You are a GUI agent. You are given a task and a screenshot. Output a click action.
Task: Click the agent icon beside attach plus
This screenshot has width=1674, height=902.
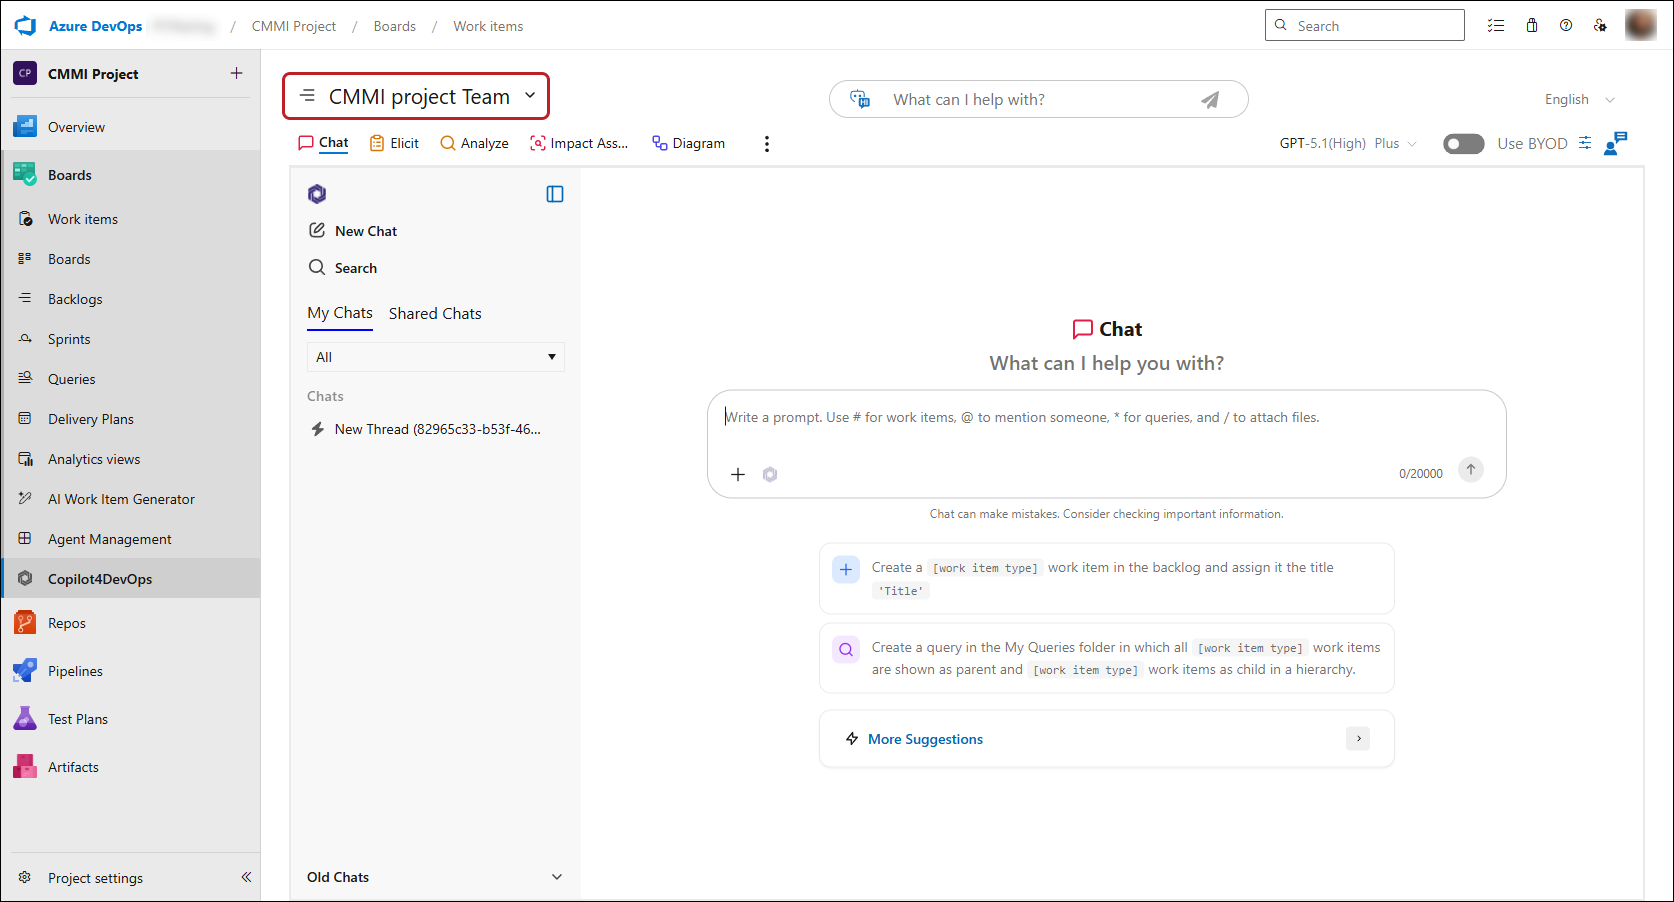[x=770, y=474]
